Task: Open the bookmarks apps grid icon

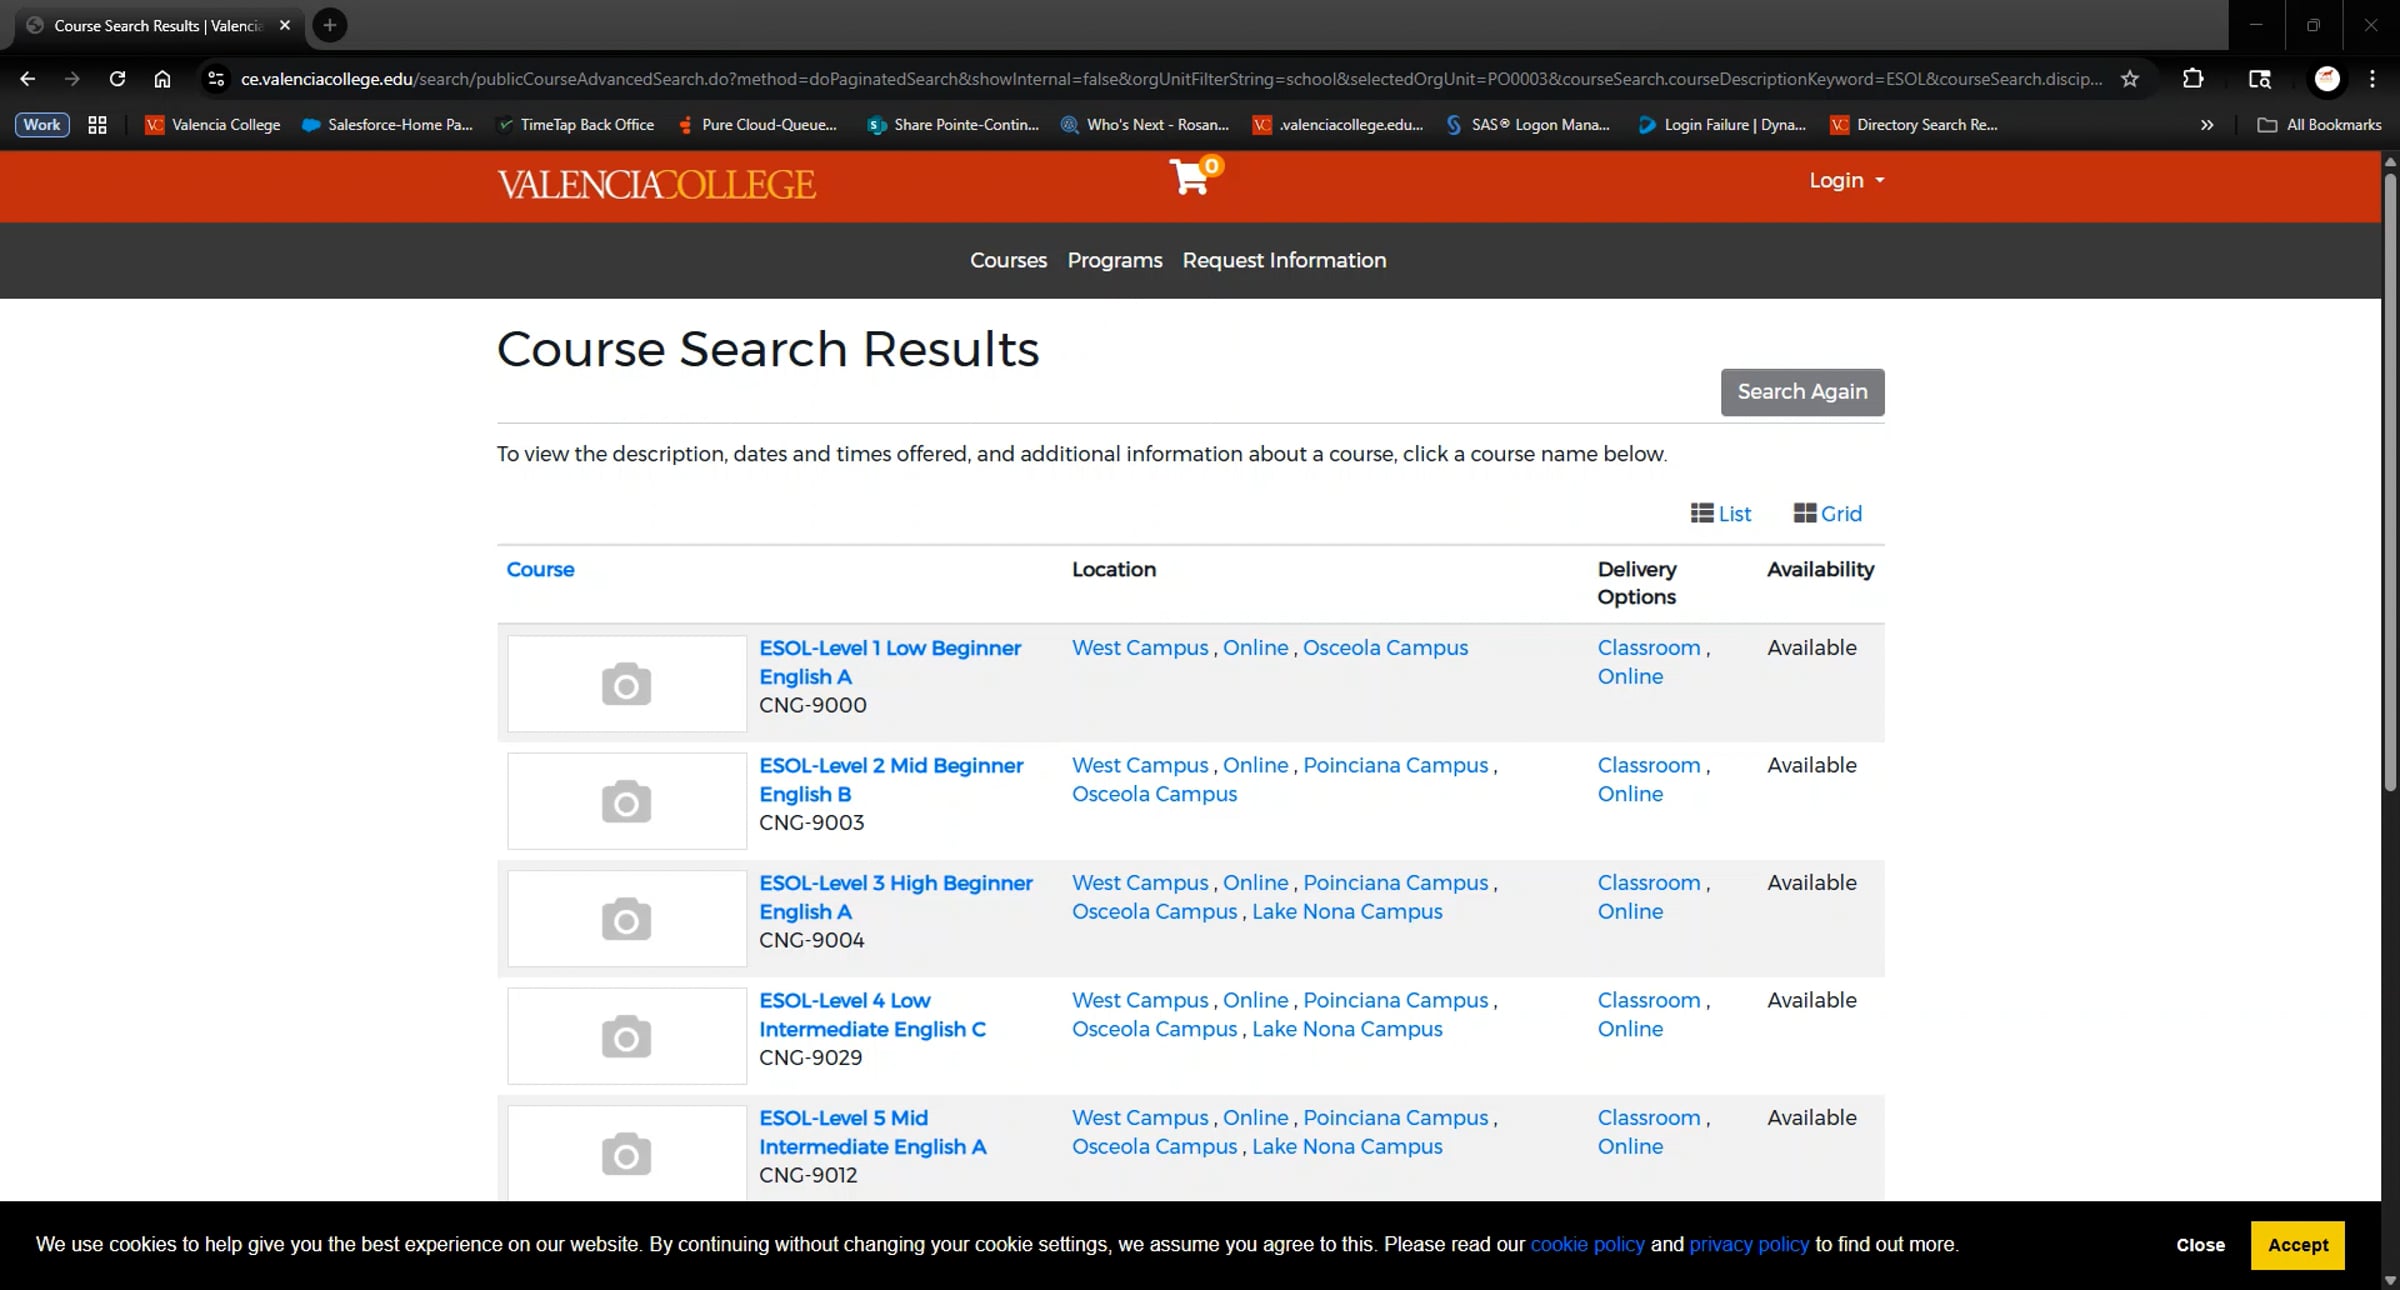Action: click(97, 125)
